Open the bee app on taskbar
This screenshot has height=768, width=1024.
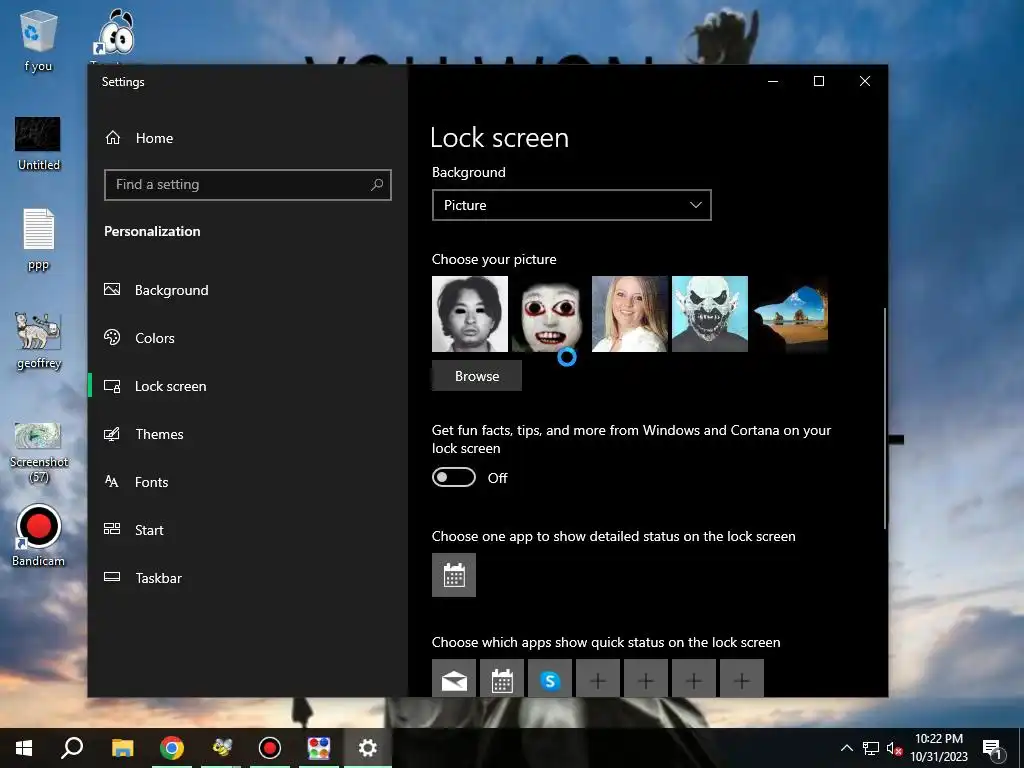[221, 748]
